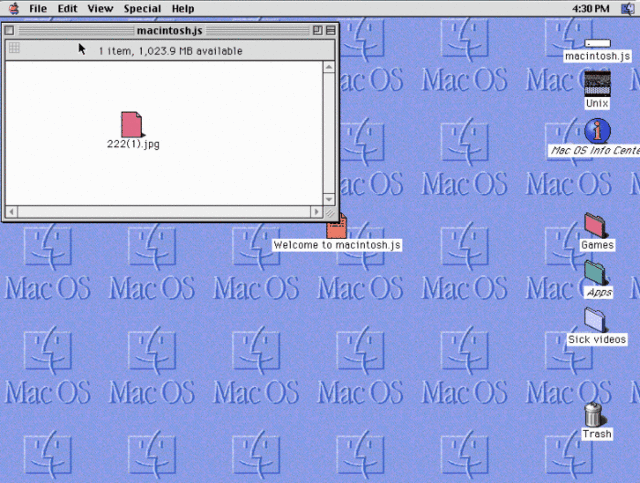This screenshot has height=483, width=640.
Task: Select the Sick videos folder icon
Action: click(x=595, y=320)
